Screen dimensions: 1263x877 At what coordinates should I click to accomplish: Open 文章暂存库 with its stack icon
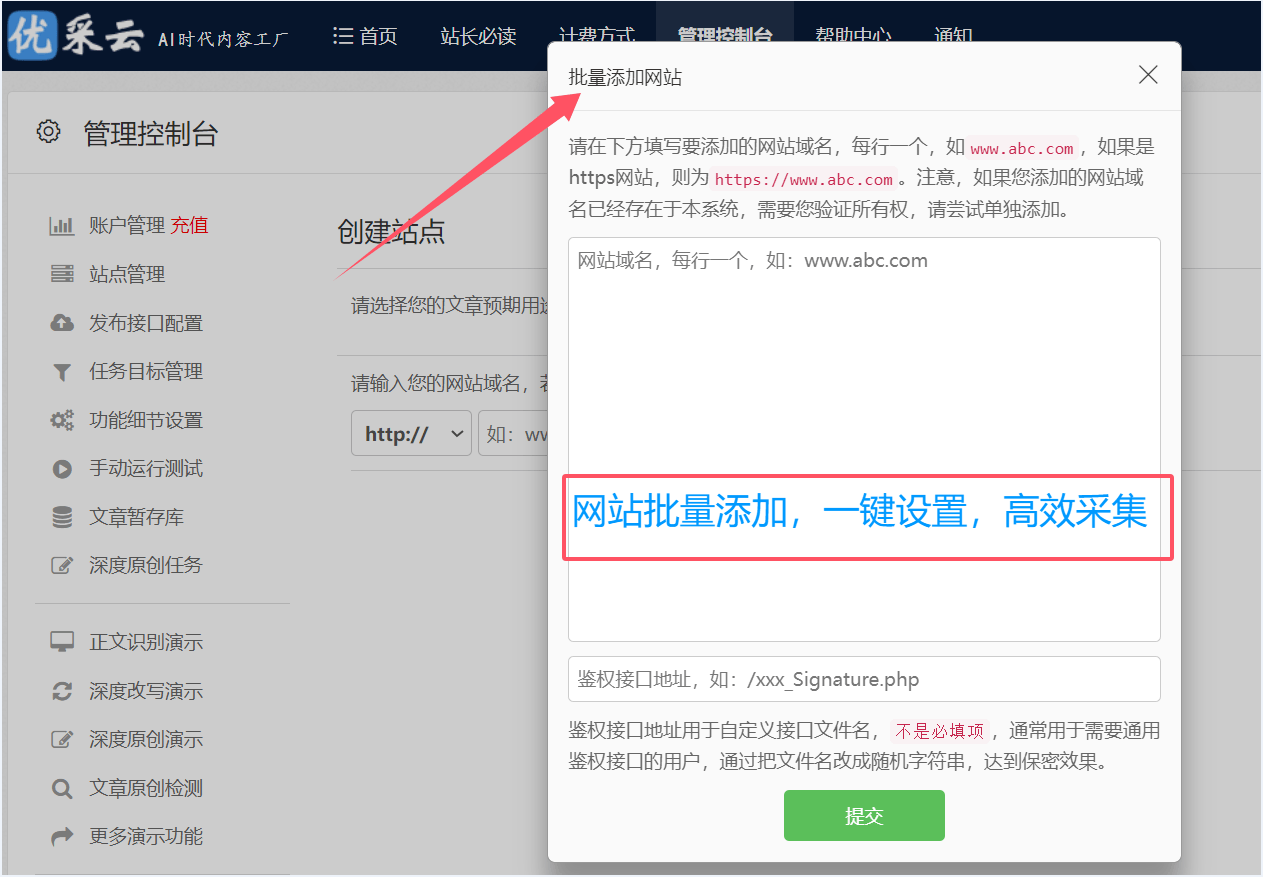62,517
